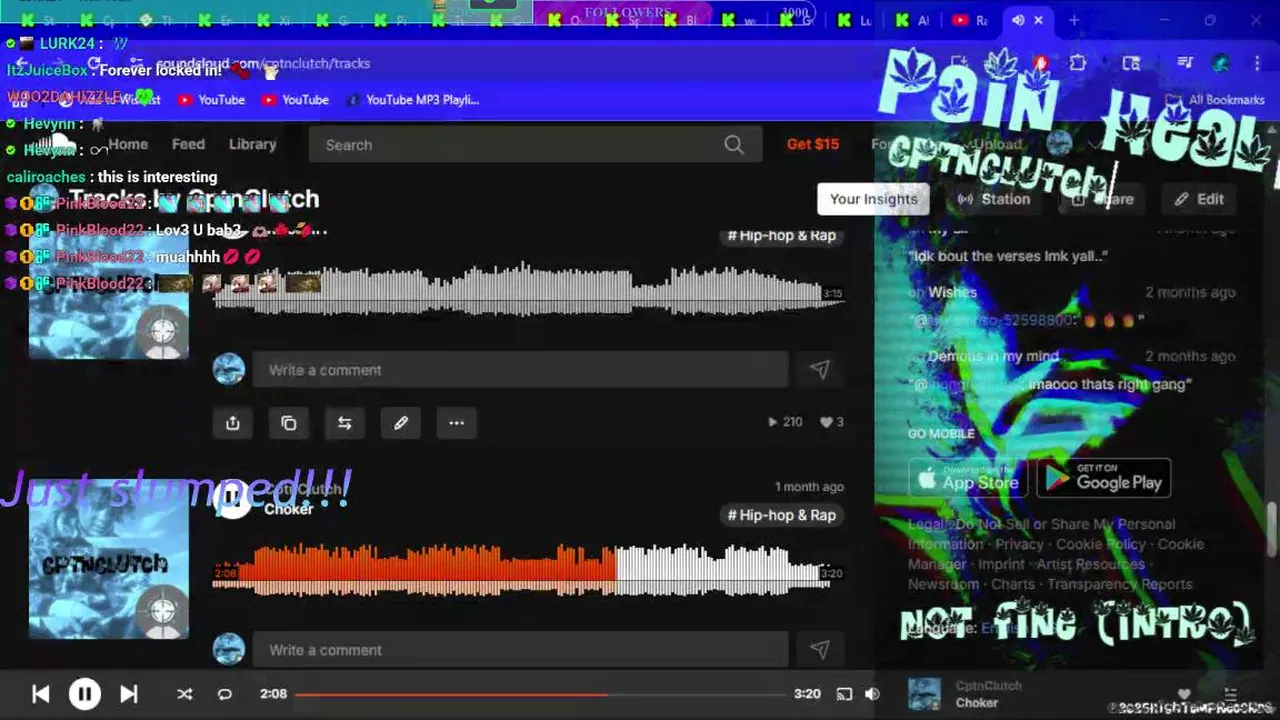
Task: Toggle repeat in the player bar
Action: [x=225, y=694]
